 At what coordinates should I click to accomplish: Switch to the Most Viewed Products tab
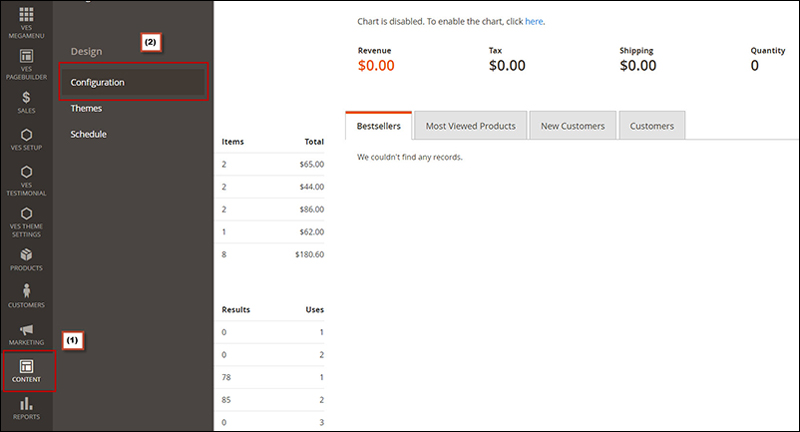(x=470, y=126)
